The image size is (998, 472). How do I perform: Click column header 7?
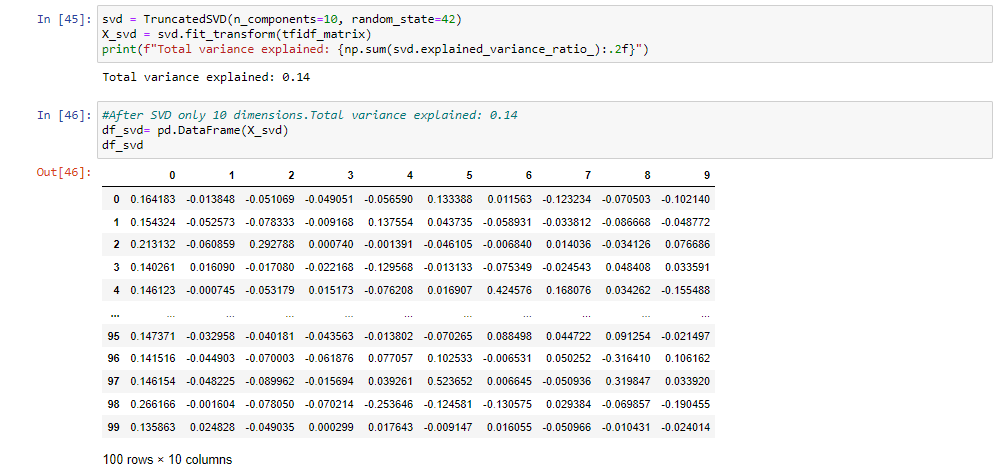point(588,175)
